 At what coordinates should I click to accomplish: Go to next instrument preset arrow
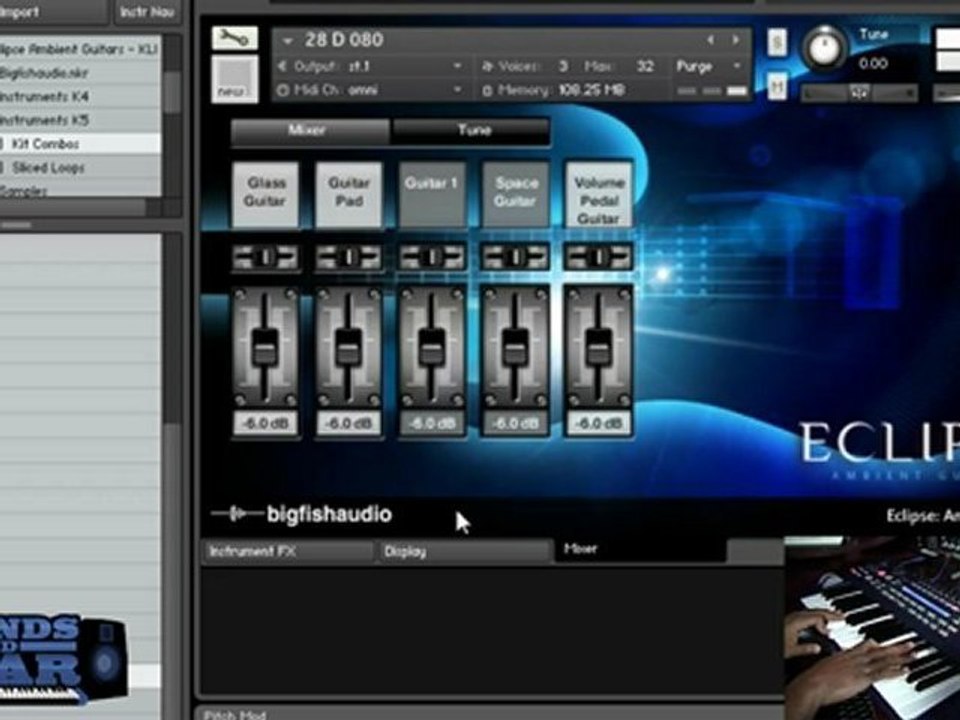735,40
